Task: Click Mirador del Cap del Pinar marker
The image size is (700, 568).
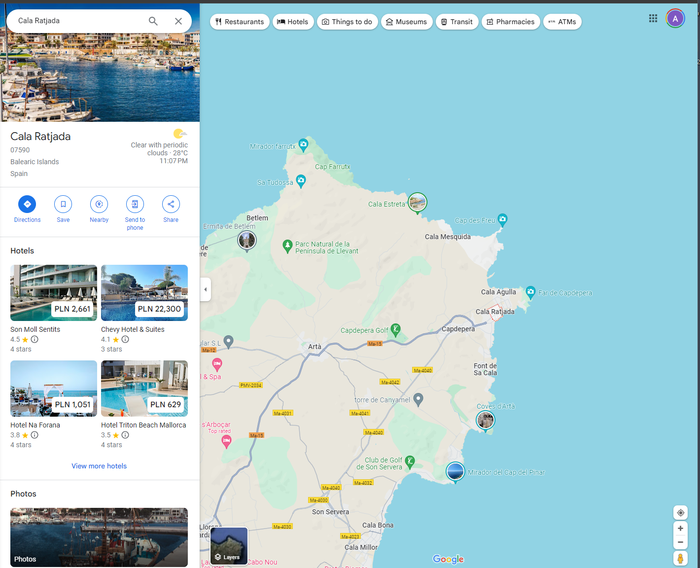Action: [455, 472]
